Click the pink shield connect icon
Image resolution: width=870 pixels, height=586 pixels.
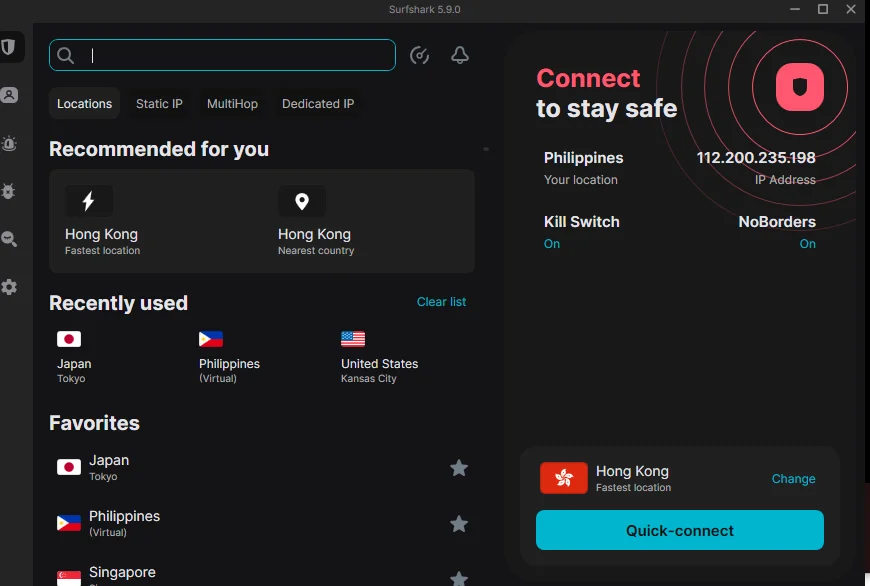(800, 87)
